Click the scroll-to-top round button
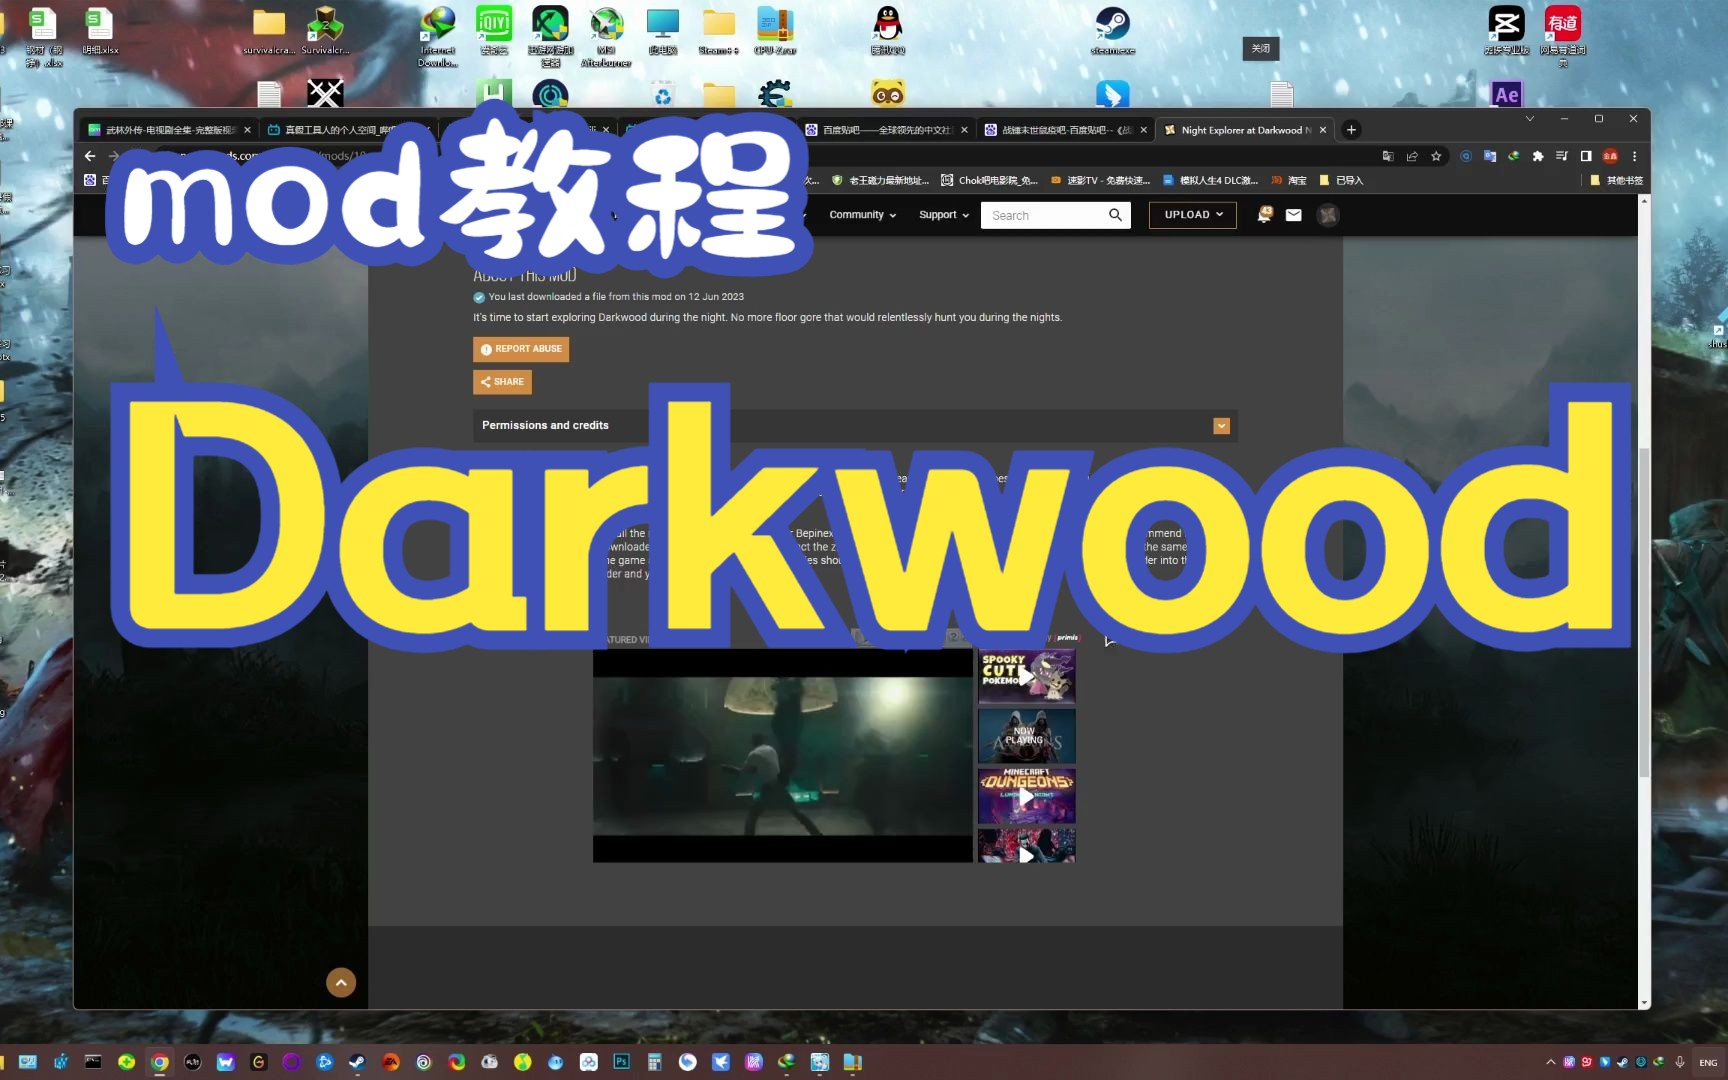The width and height of the screenshot is (1728, 1080). (341, 983)
